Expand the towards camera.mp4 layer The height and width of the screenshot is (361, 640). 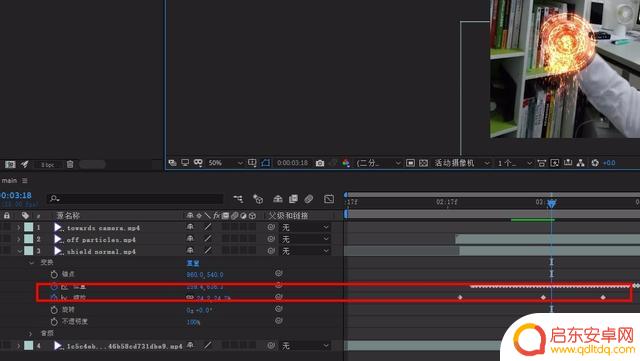pyautogui.click(x=18, y=227)
